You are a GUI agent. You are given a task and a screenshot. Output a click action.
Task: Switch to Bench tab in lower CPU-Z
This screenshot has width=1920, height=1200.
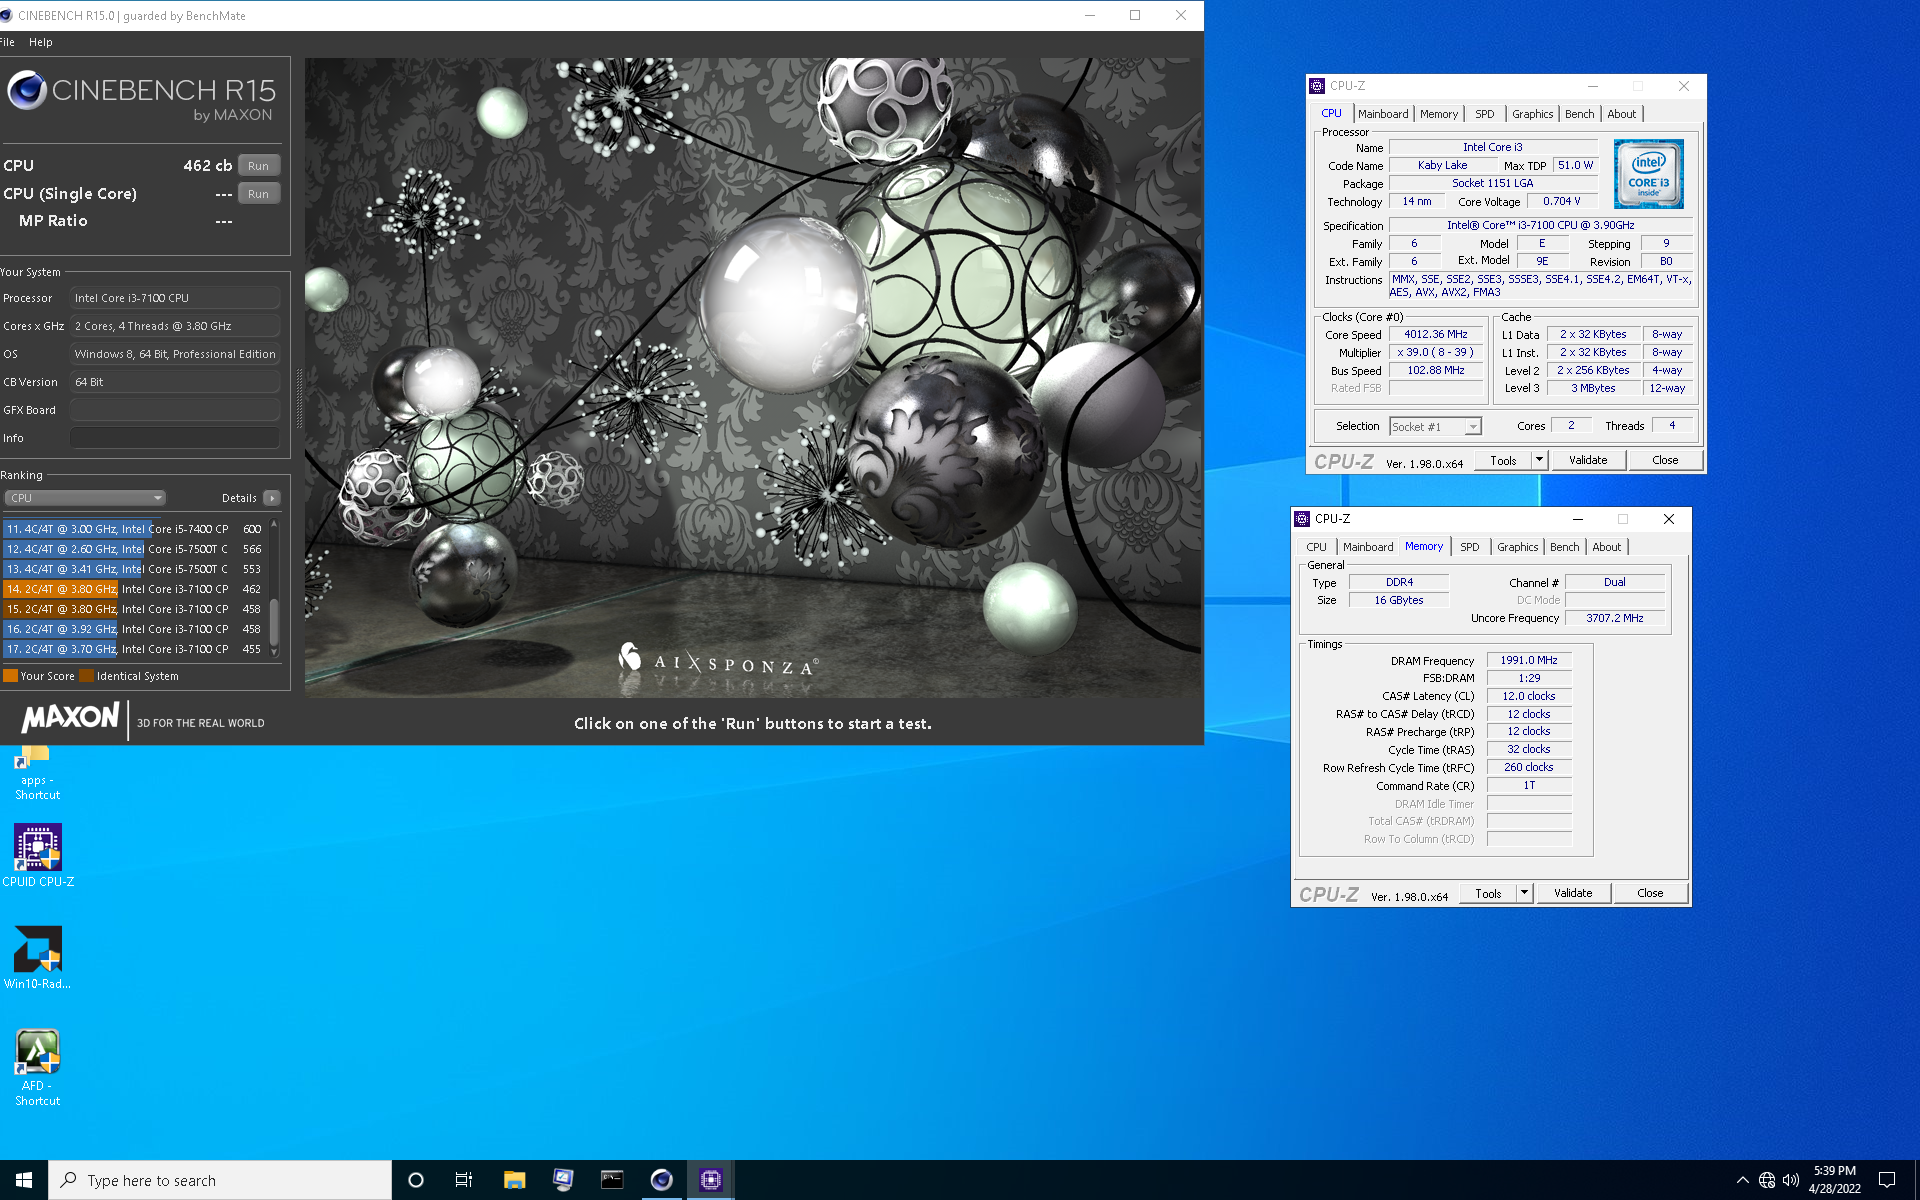coord(1565,547)
